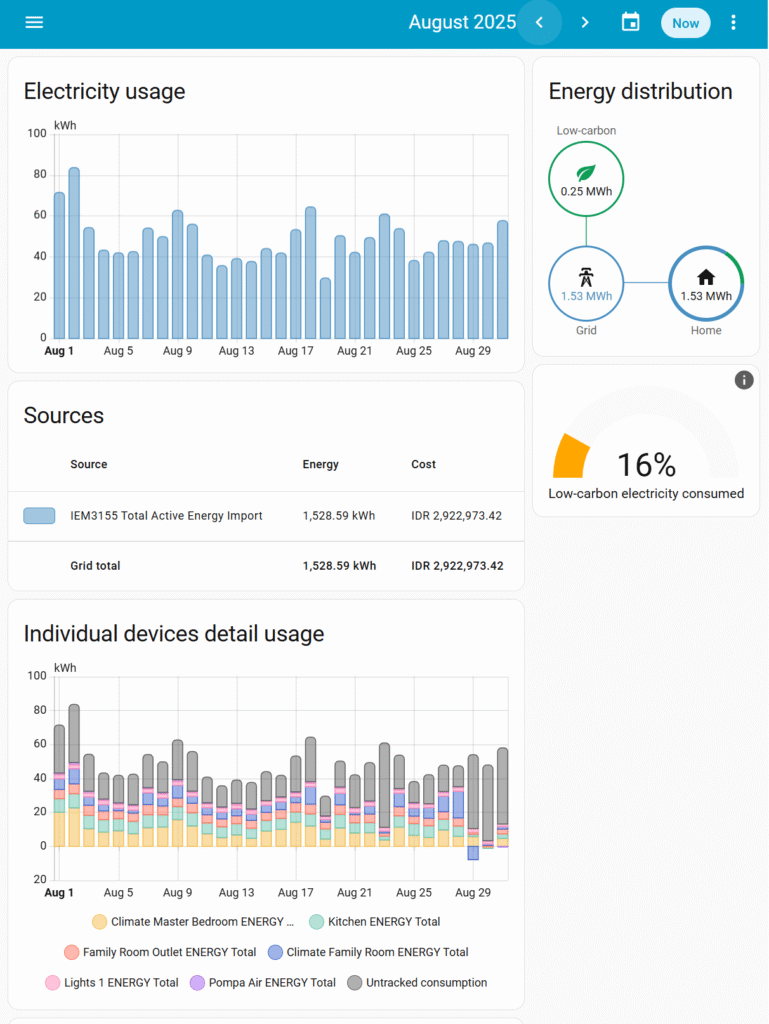Image resolution: width=769 pixels, height=1024 pixels.
Task: Click the Low-carbon leaf icon circle
Action: 586,179
